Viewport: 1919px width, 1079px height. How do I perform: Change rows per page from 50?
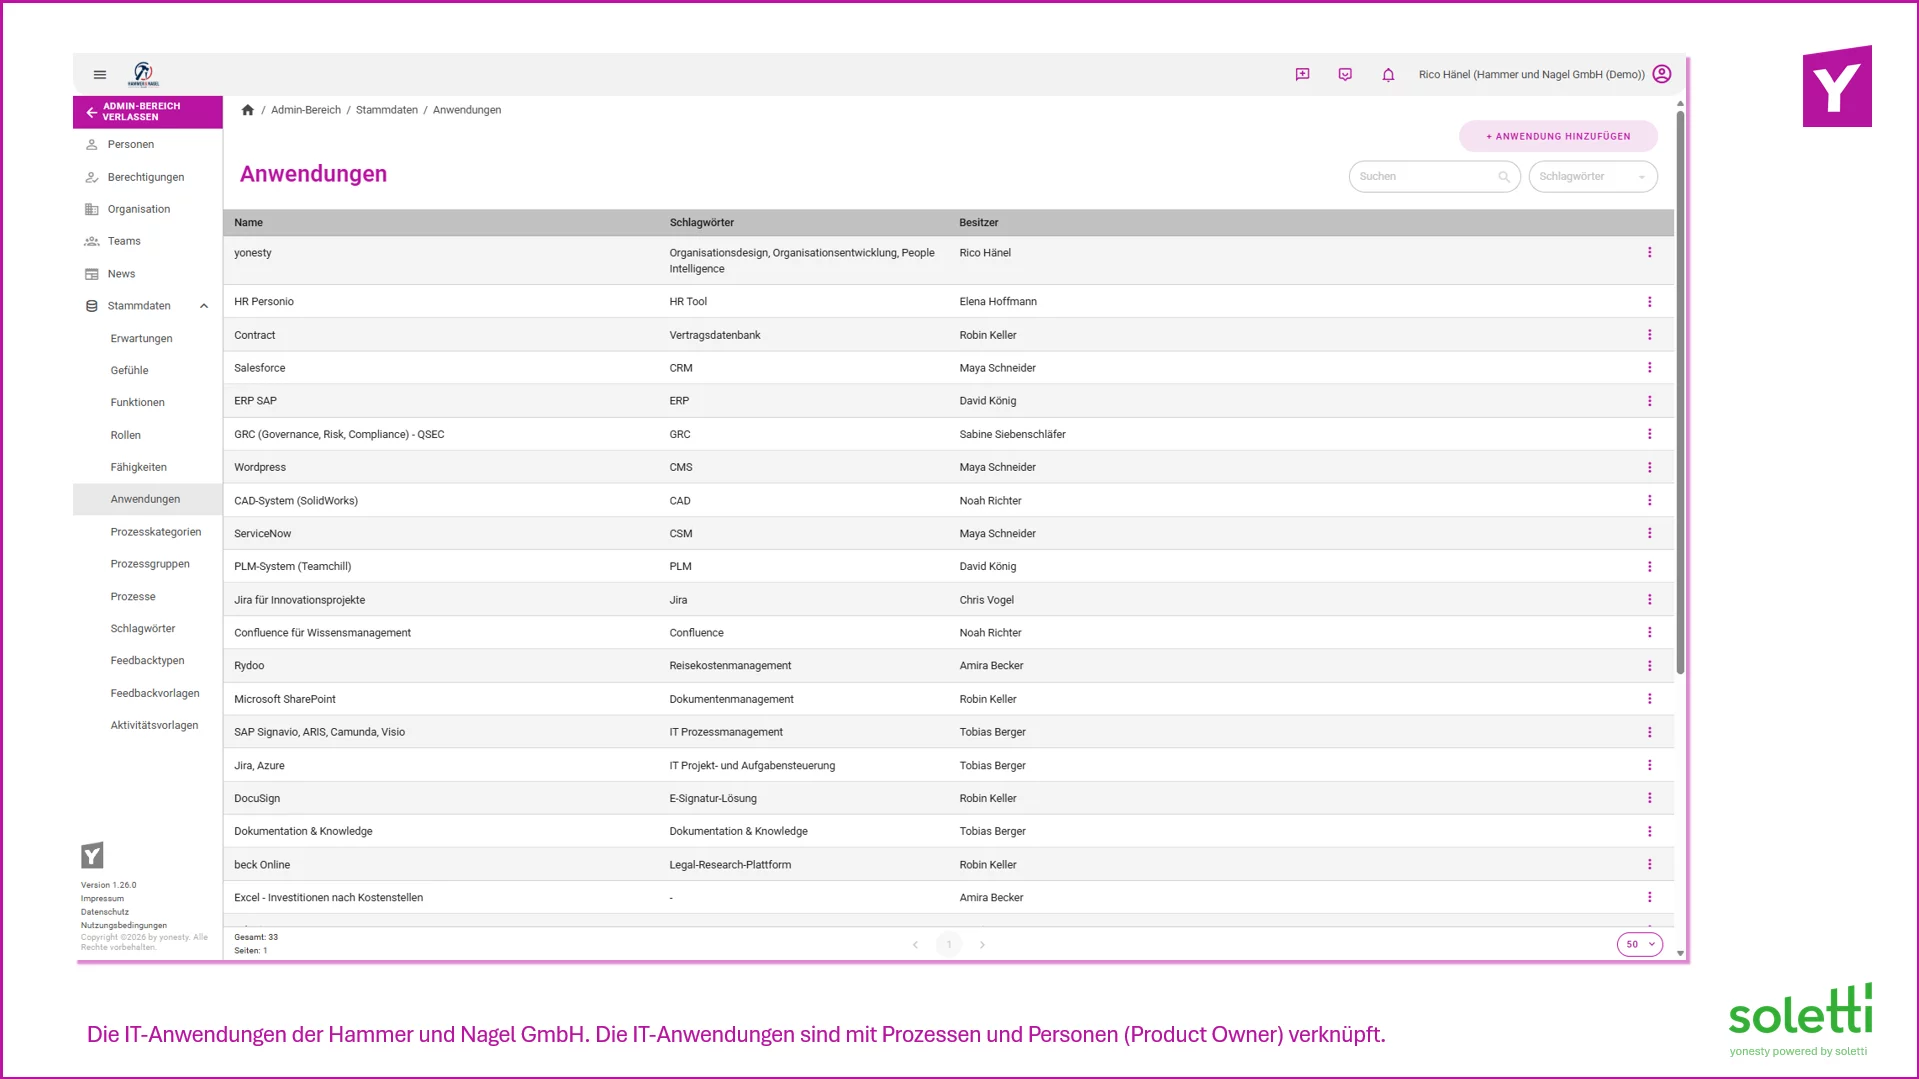tap(1640, 944)
